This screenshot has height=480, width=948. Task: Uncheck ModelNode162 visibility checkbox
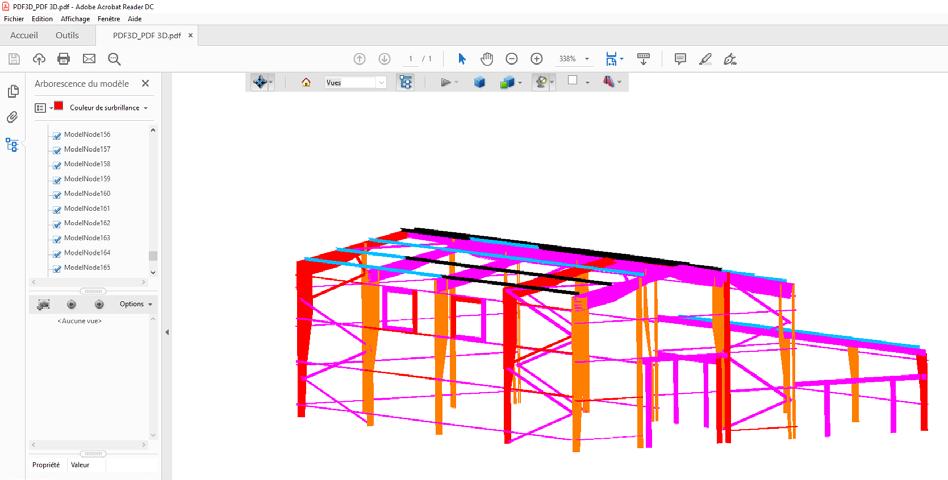pyautogui.click(x=56, y=224)
